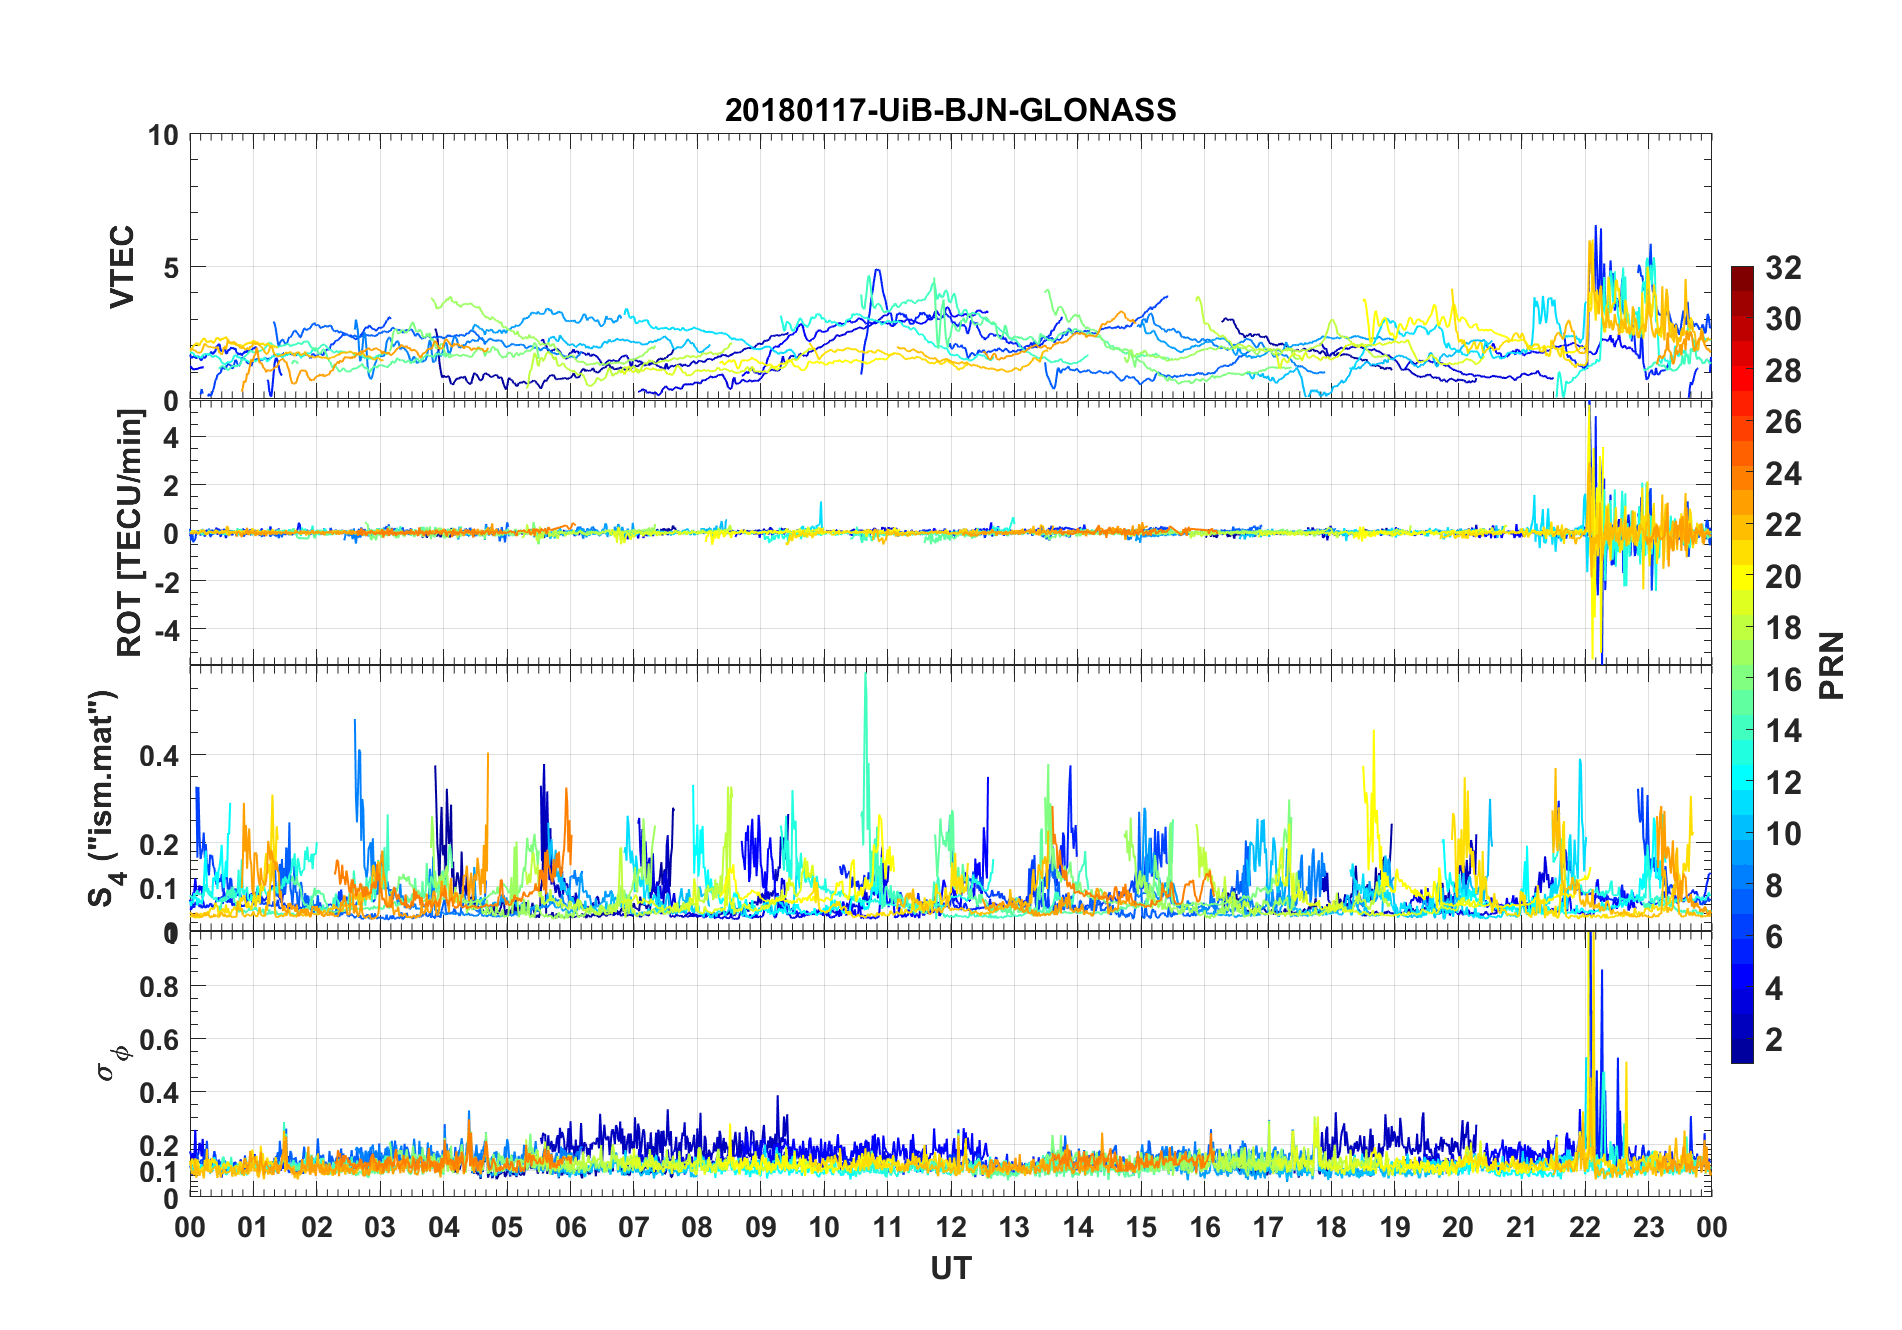Click sigma phi axis tick label 0.8
Image resolution: width=1902 pixels, height=1330 pixels.
[160, 987]
